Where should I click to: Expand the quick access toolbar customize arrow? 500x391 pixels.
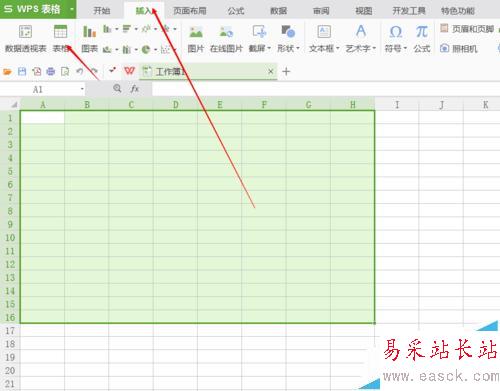112,70
